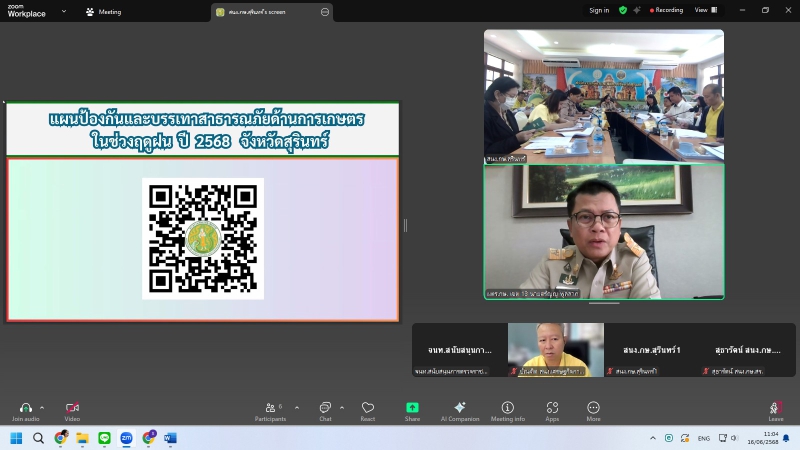Viewport: 800px width, 450px height.
Task: Click the divider handle beside shared screen
Action: pyautogui.click(x=406, y=225)
